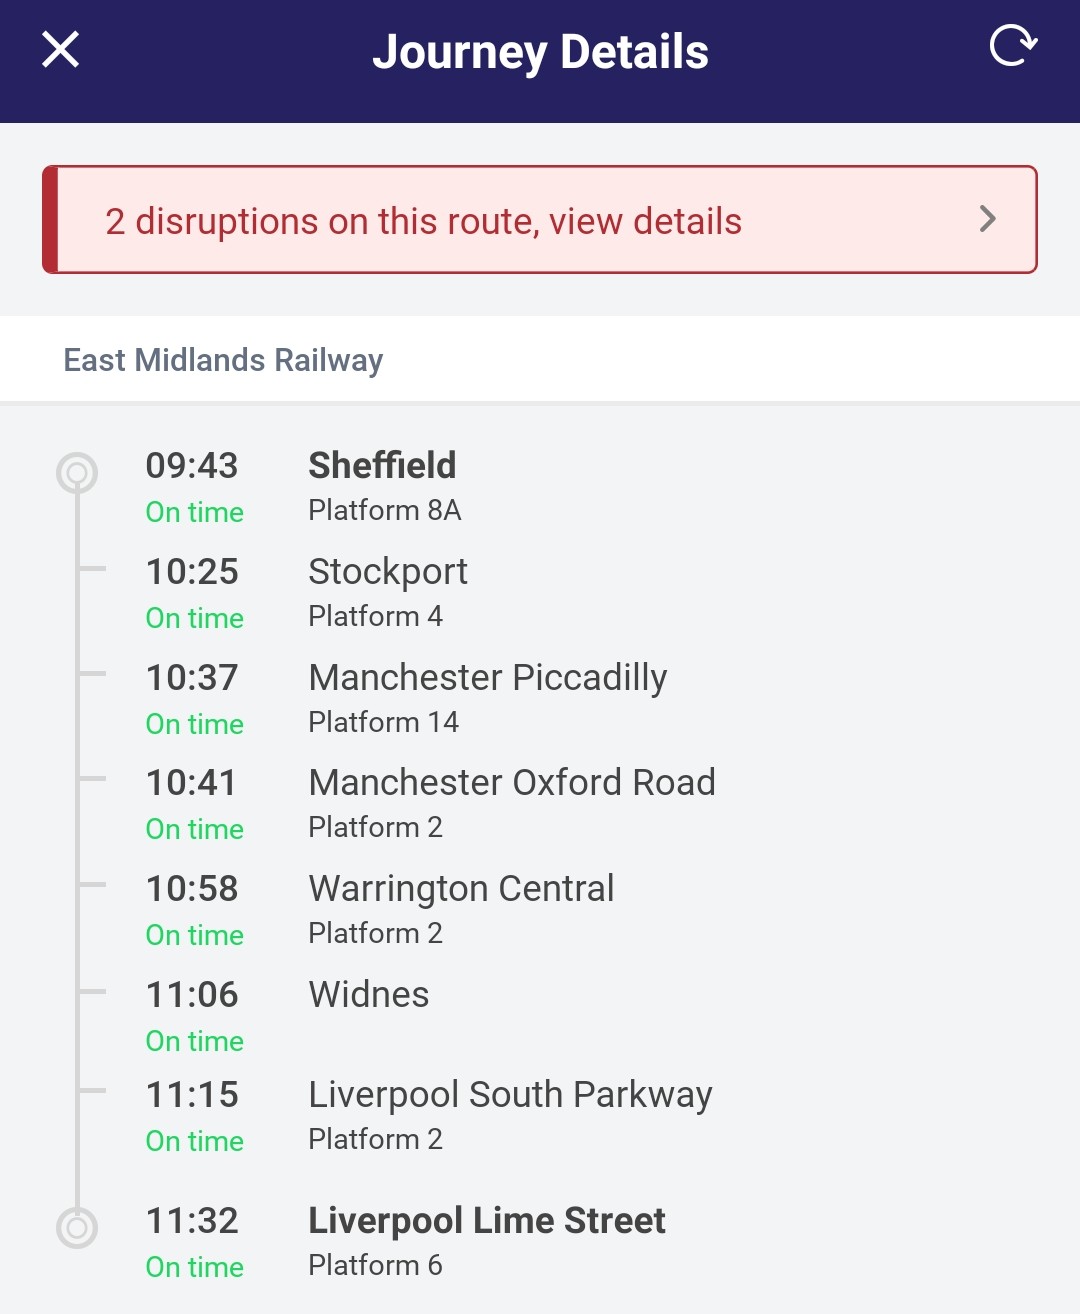Open the Warrington Central stop

(461, 889)
